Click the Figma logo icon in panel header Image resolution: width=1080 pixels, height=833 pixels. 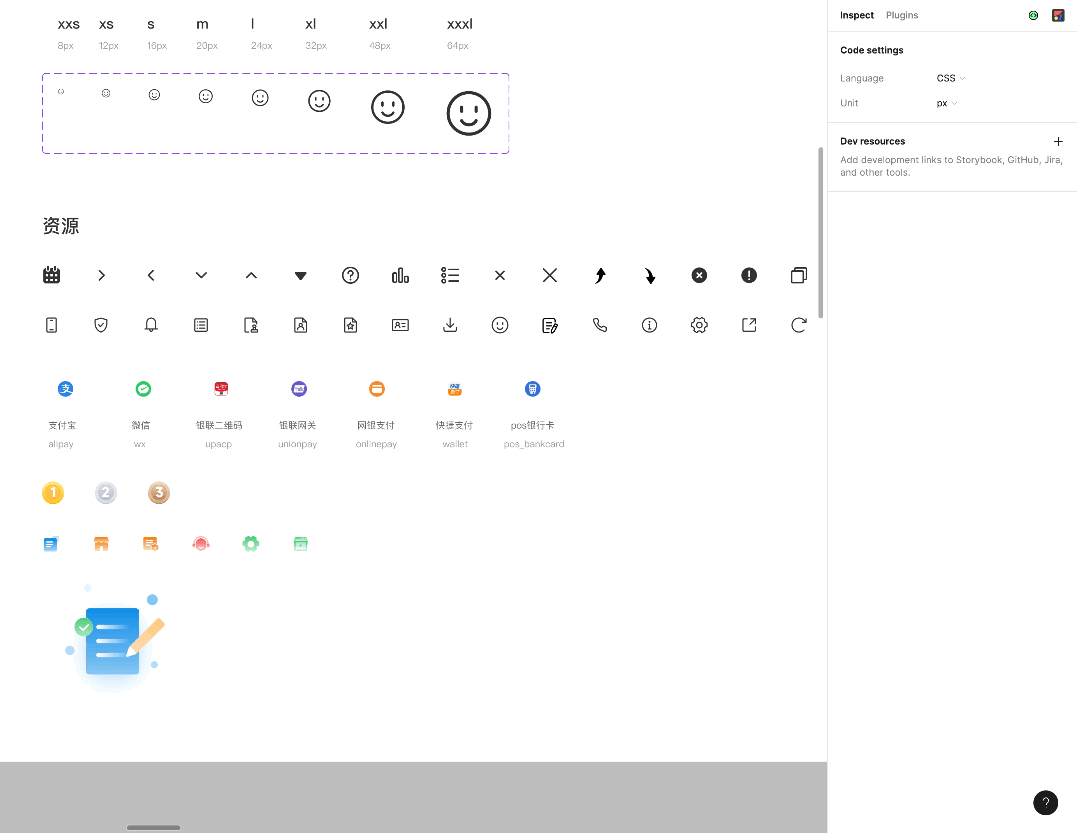coord(1058,15)
